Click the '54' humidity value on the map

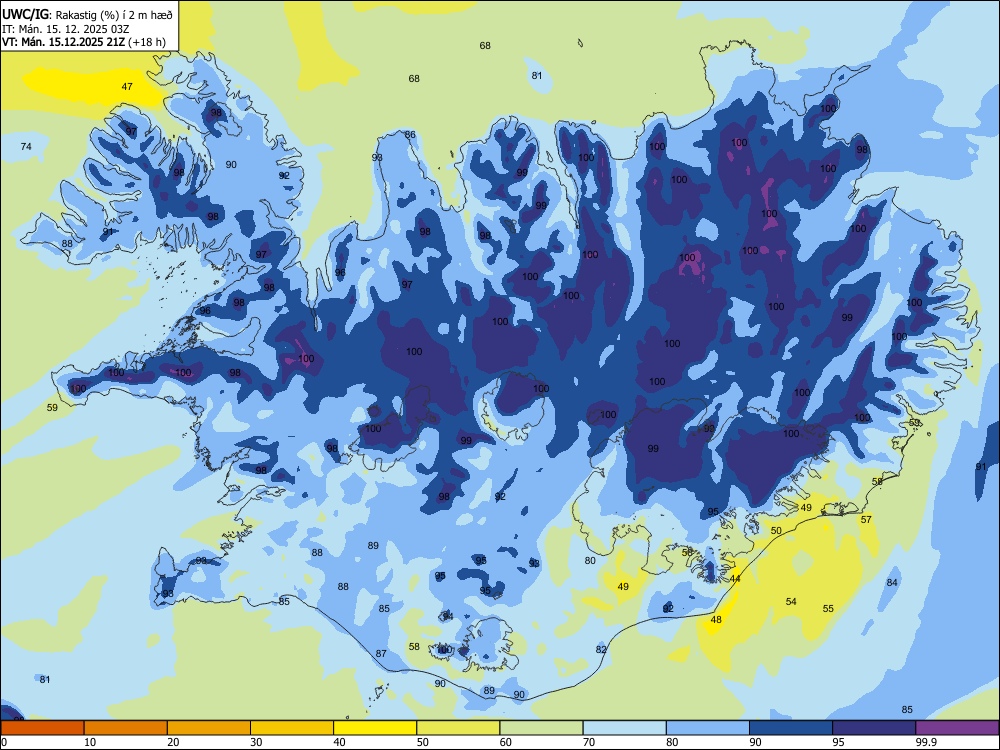[x=791, y=601]
